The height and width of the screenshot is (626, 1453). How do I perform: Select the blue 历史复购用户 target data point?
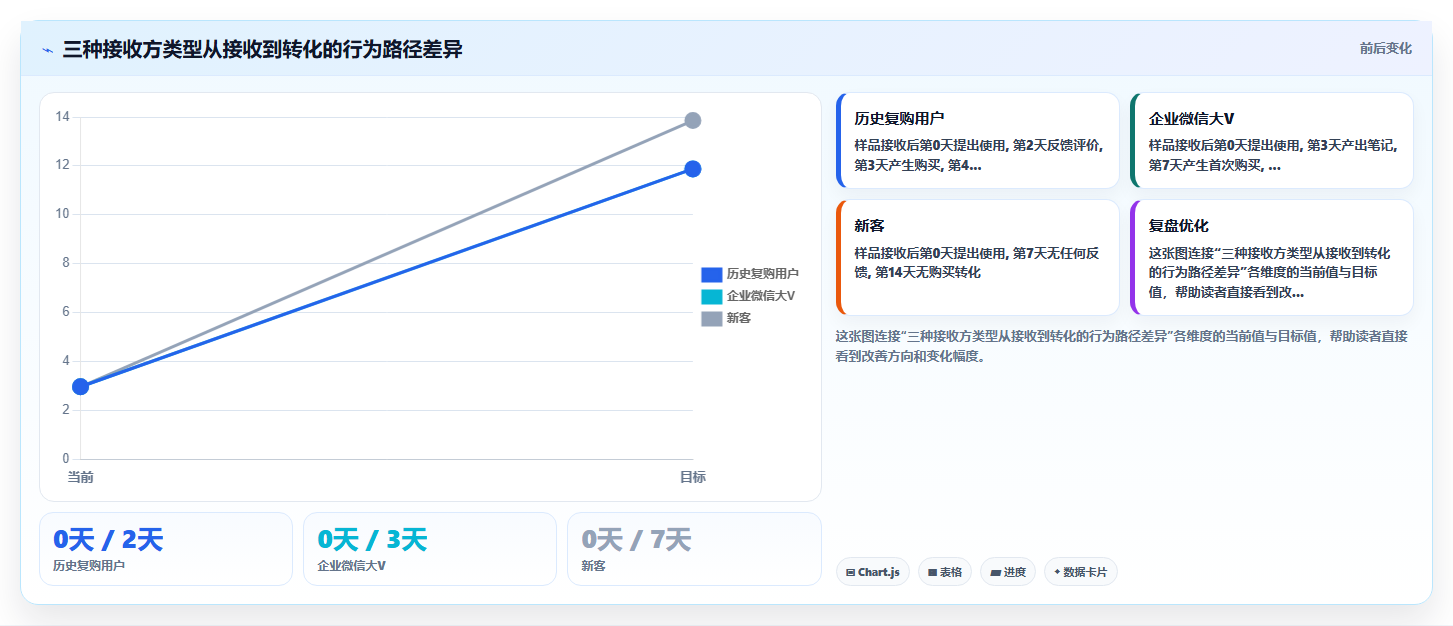(x=692, y=169)
